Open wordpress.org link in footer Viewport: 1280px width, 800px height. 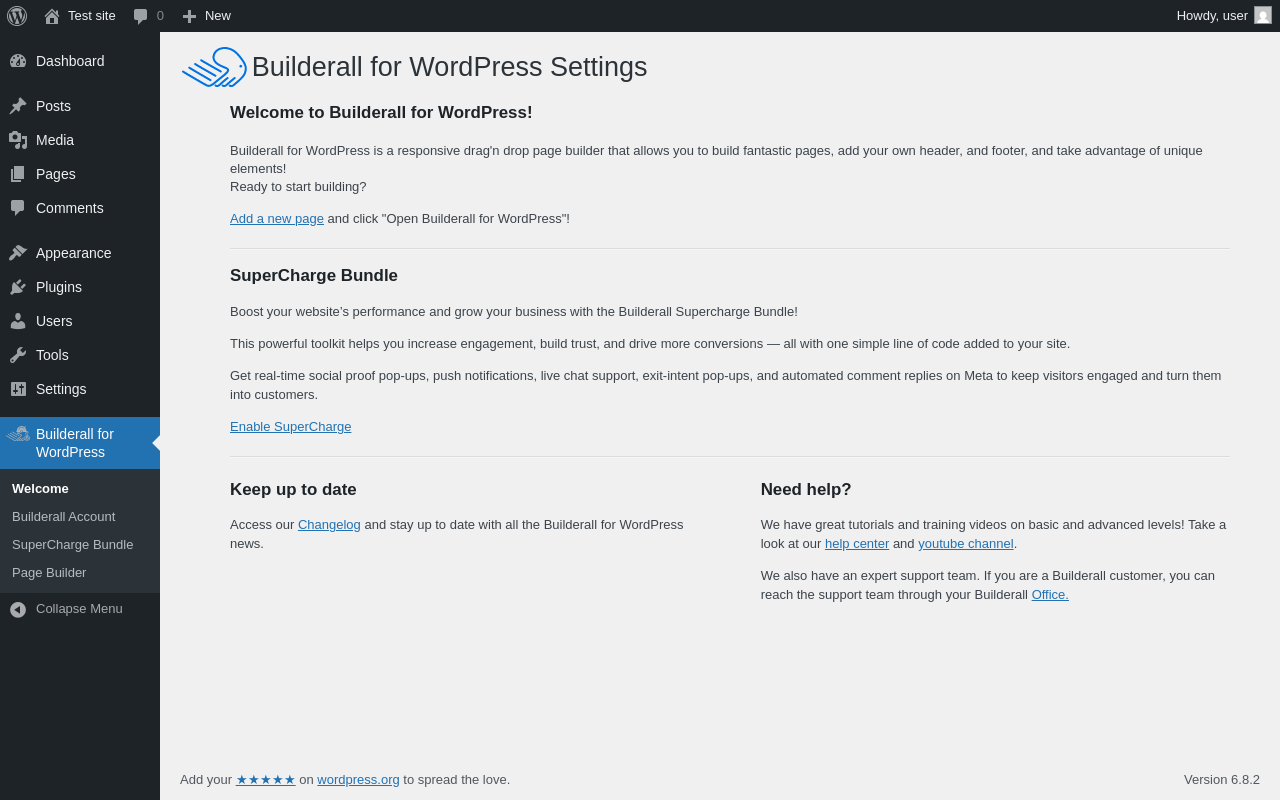point(358,780)
